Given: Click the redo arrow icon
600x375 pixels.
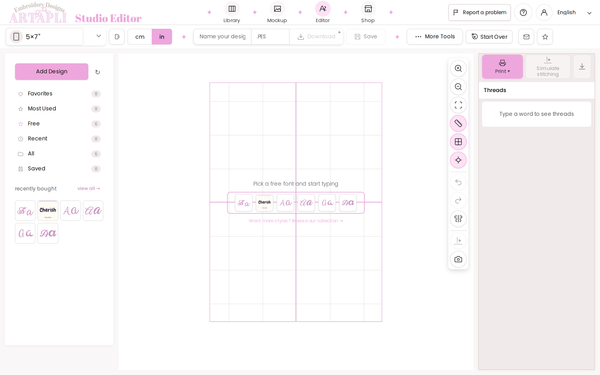Looking at the screenshot, I should coord(458,201).
